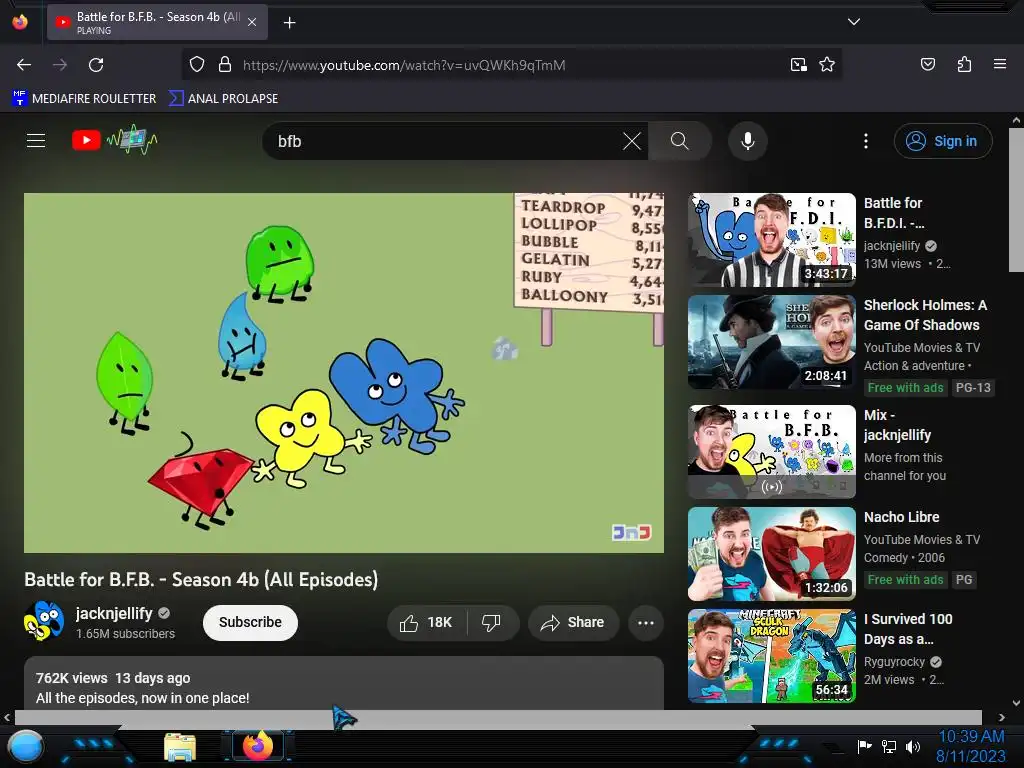Open the volume speaker tray icon
The width and height of the screenshot is (1024, 768).
pyautogui.click(x=913, y=746)
